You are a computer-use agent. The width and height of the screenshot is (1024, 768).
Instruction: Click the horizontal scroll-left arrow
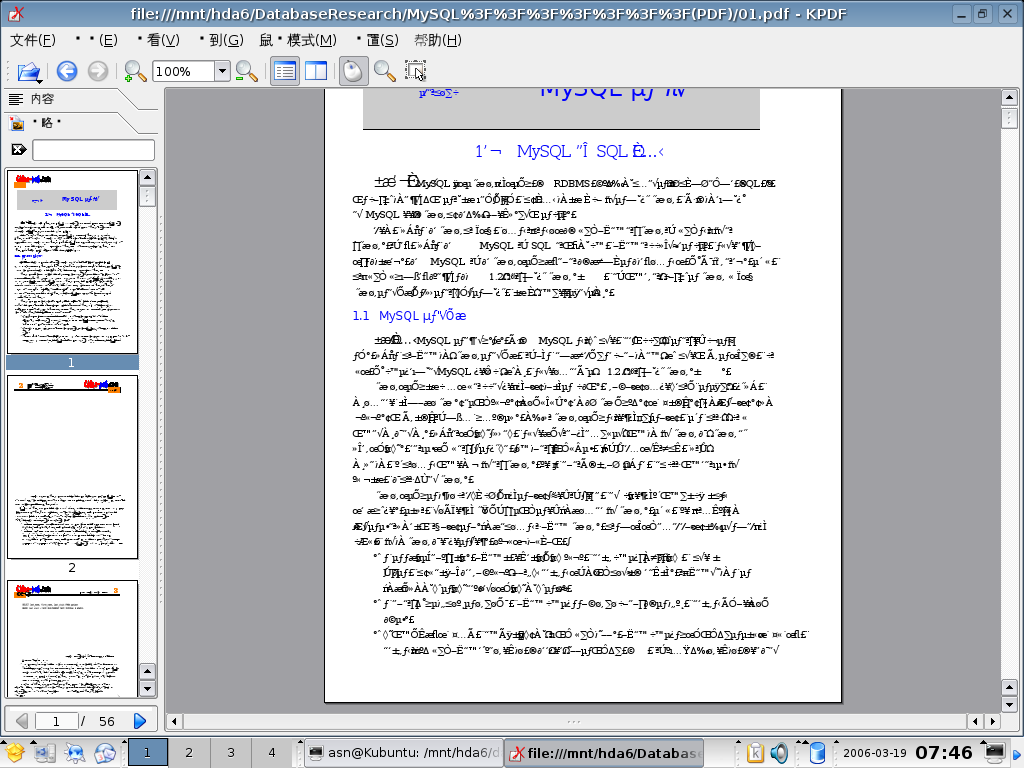[174, 721]
